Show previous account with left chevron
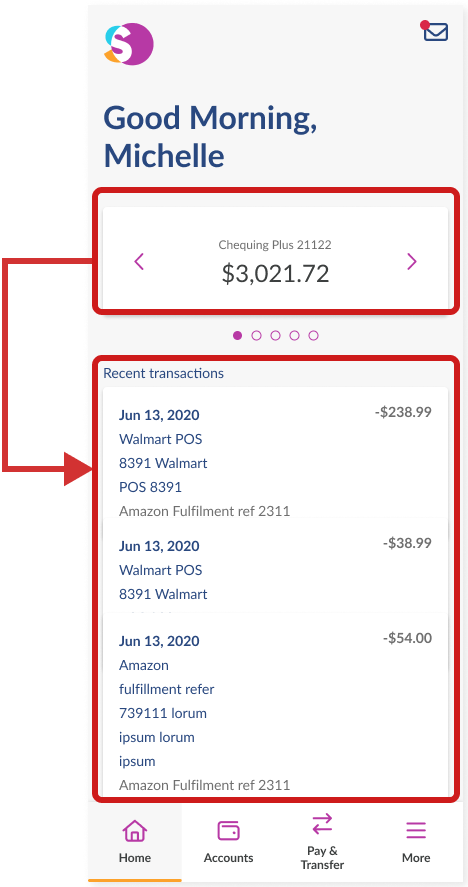 click(139, 261)
